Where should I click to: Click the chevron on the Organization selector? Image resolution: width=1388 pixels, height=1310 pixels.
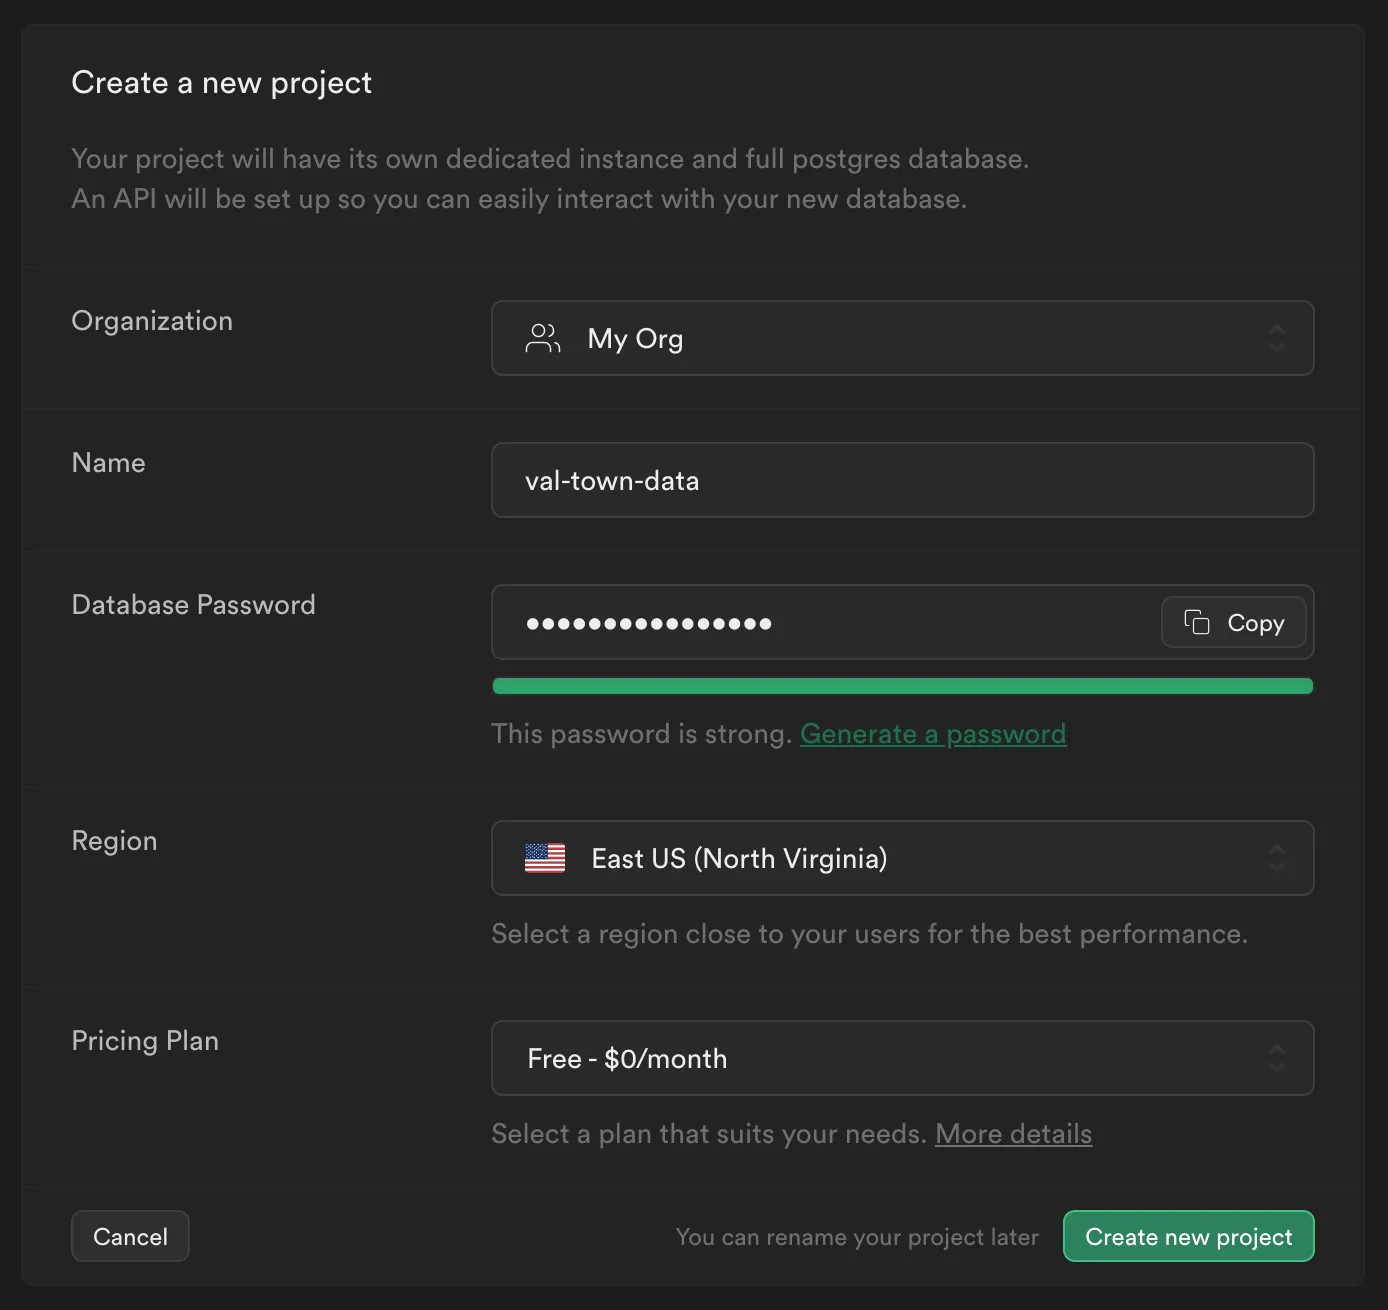[x=1276, y=338]
